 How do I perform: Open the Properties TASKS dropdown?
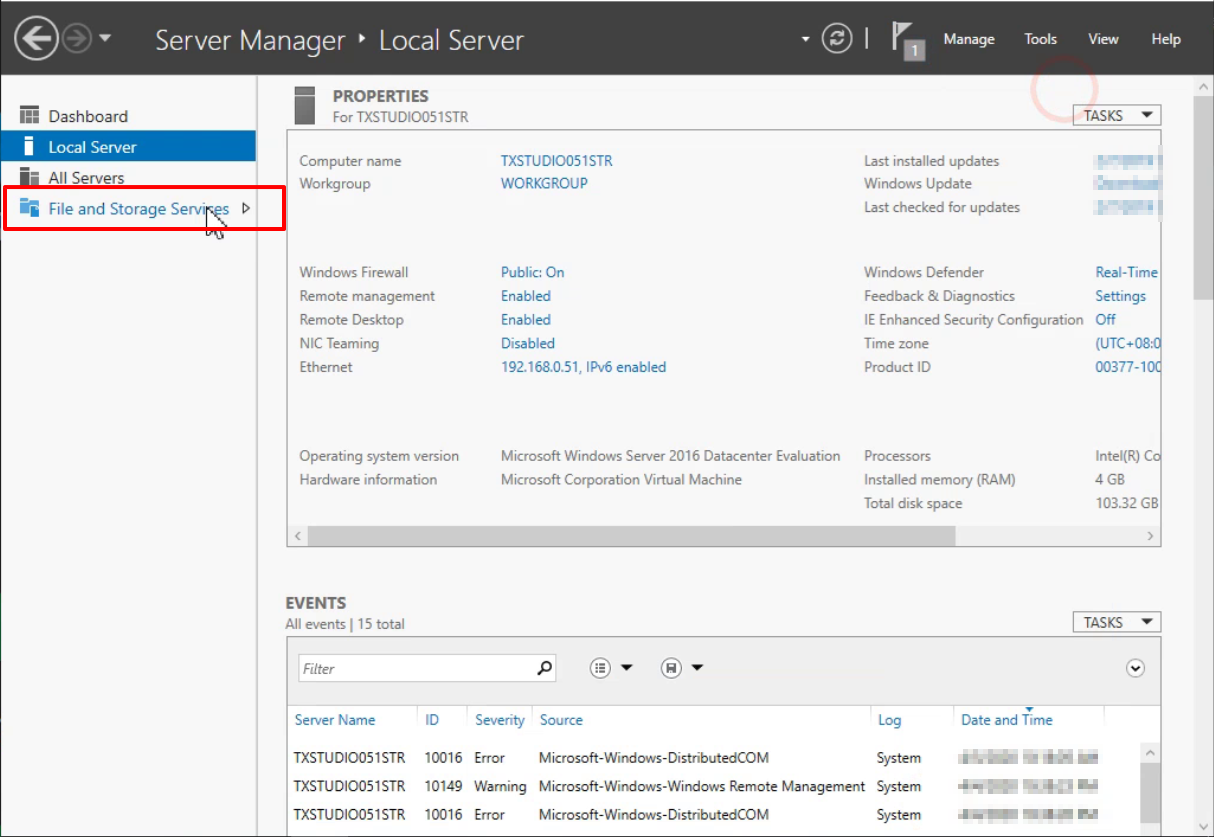(x=1117, y=116)
